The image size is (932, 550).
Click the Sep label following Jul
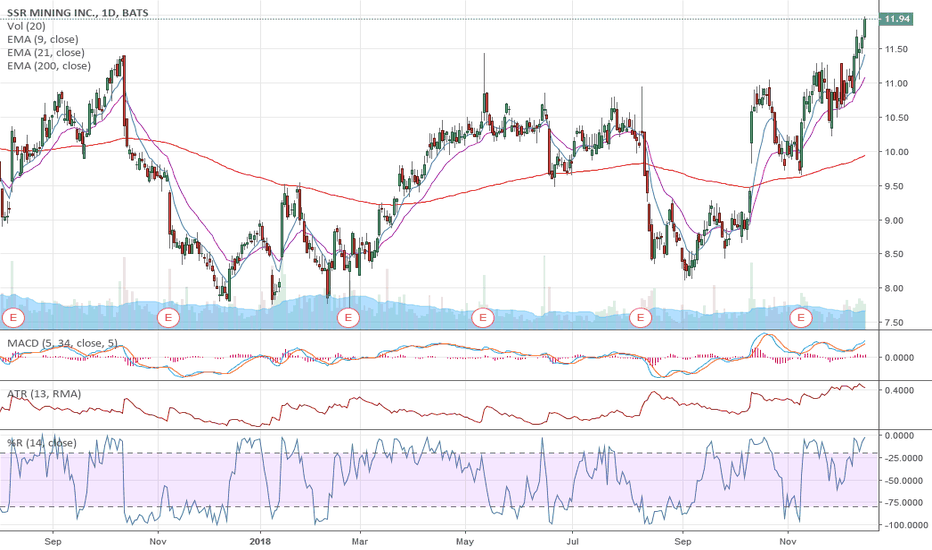[x=683, y=542]
